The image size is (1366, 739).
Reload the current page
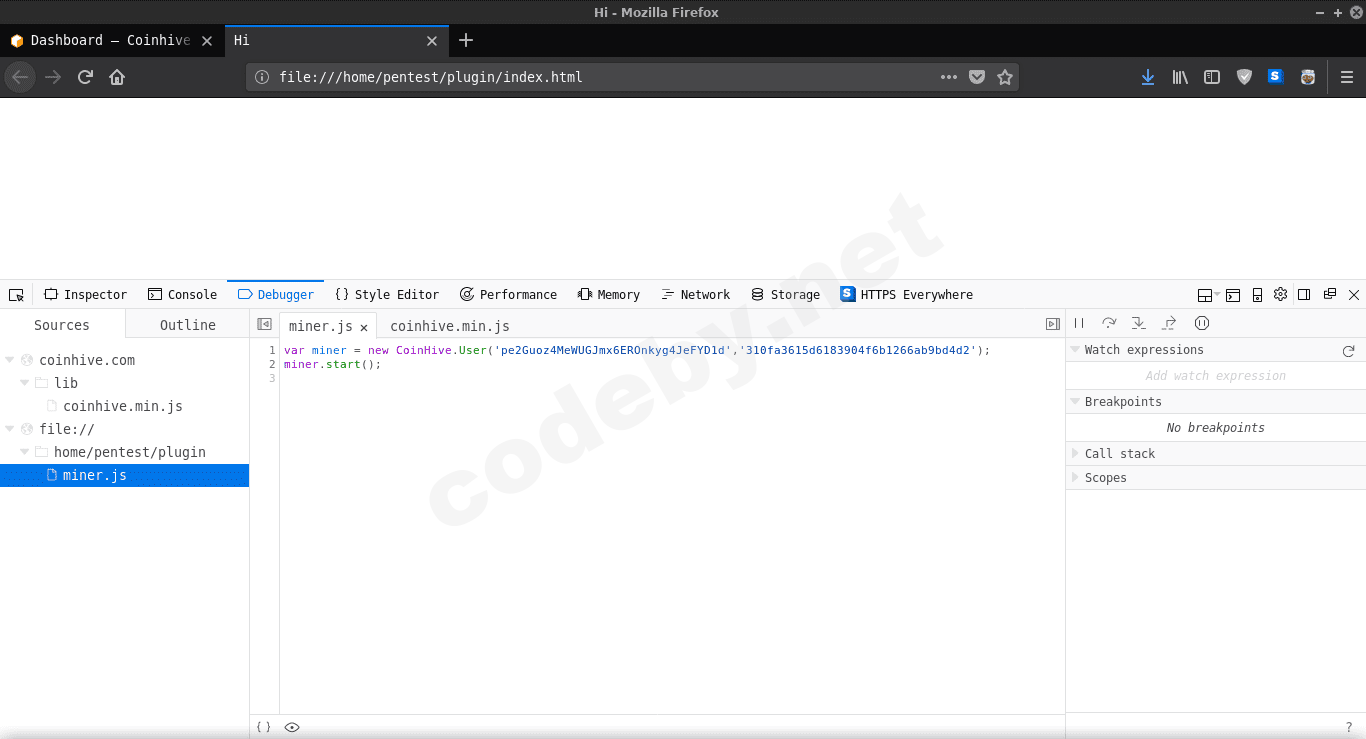[x=85, y=77]
